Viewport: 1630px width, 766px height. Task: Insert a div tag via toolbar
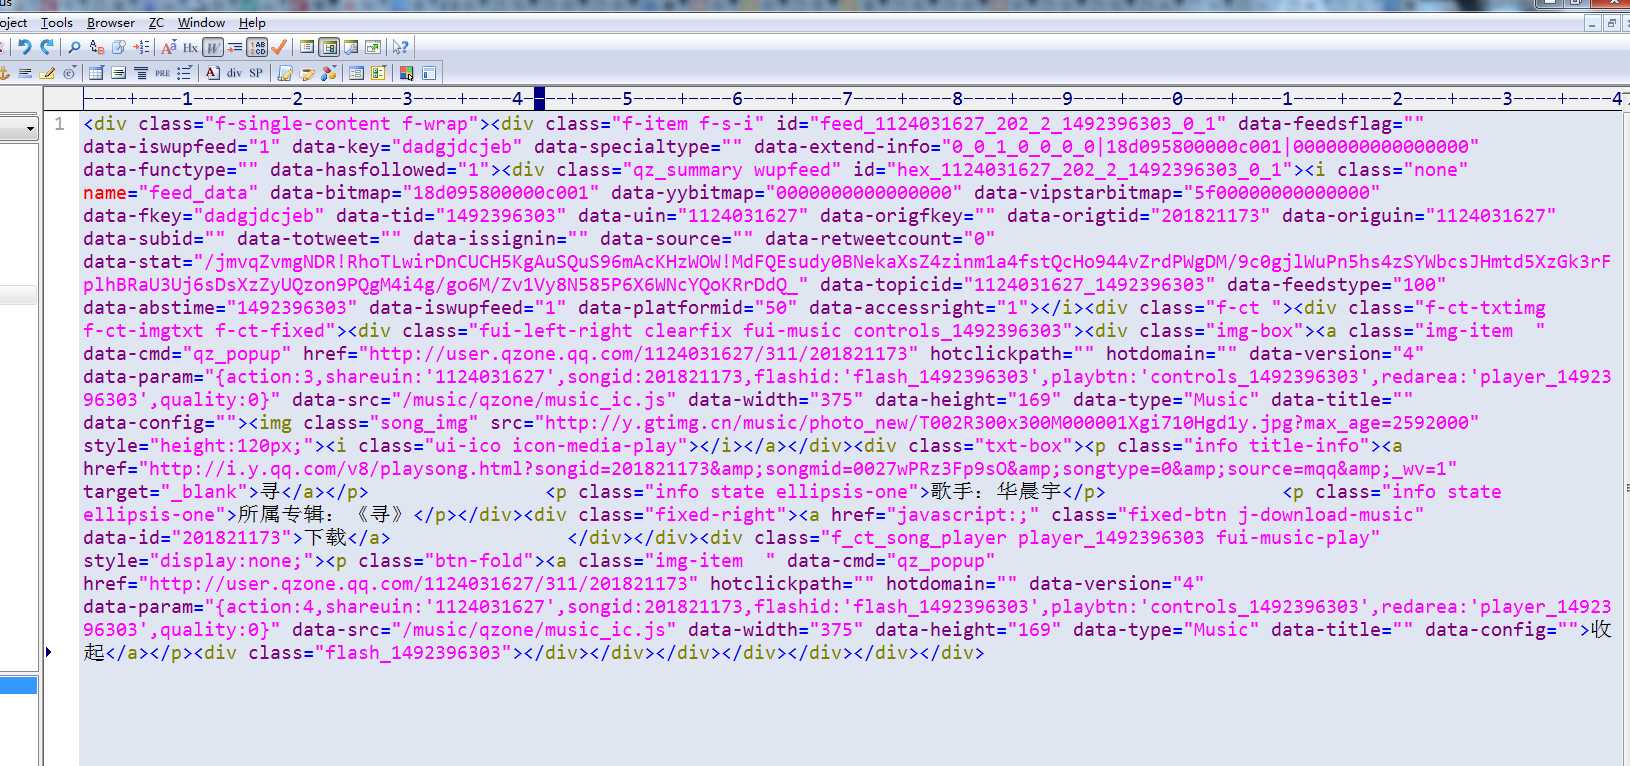coord(234,73)
